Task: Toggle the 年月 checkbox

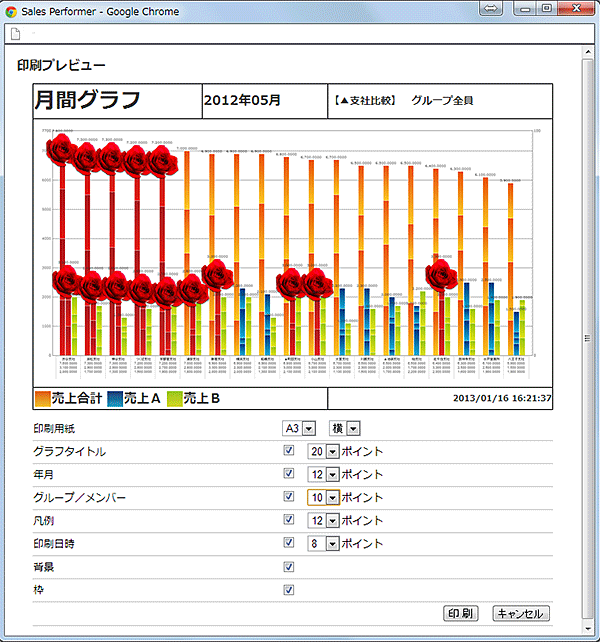Action: click(x=289, y=474)
